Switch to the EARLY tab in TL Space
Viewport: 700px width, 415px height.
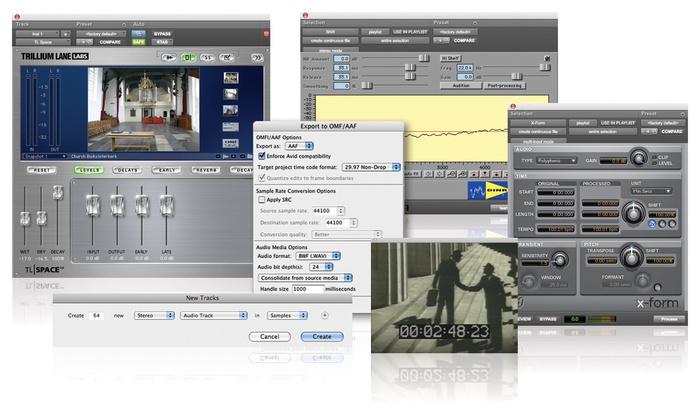167,170
